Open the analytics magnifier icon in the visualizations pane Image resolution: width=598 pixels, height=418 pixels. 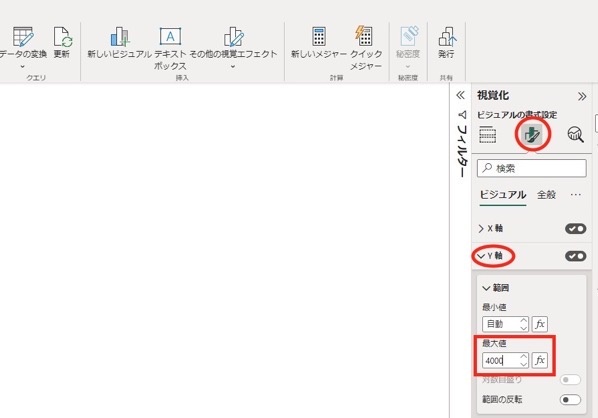pyautogui.click(x=575, y=134)
